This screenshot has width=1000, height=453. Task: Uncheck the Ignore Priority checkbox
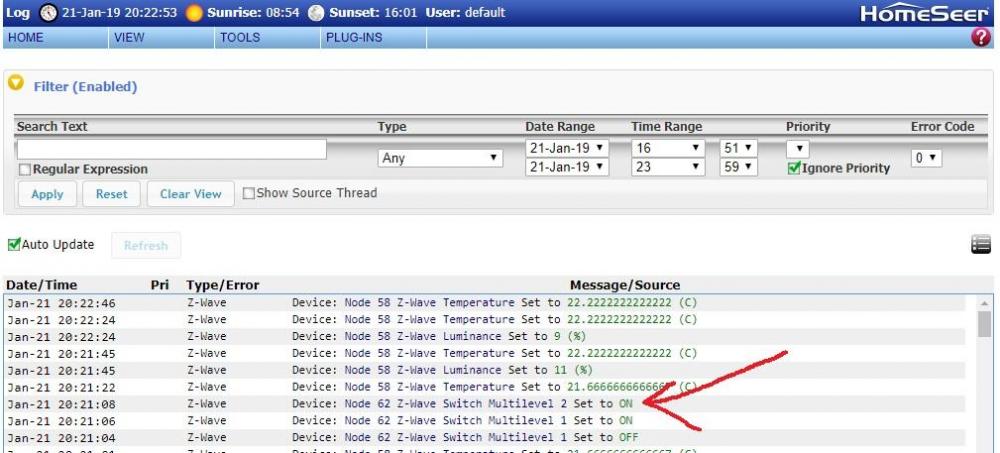794,168
